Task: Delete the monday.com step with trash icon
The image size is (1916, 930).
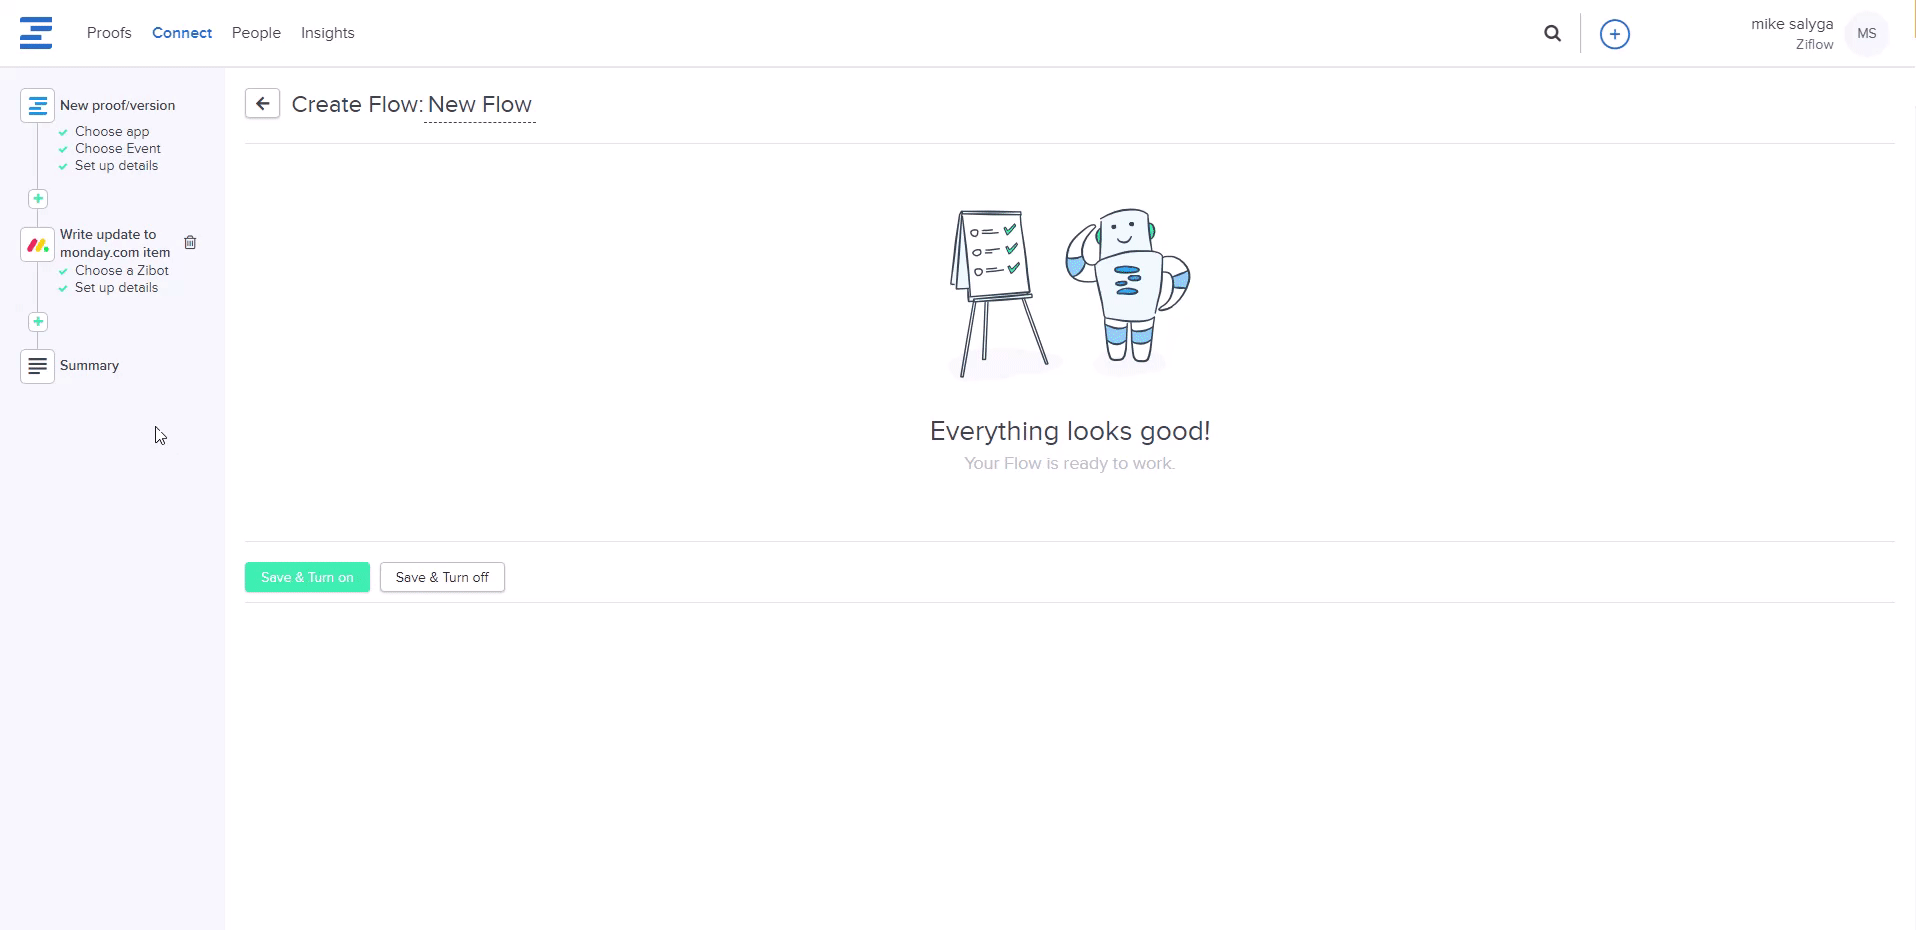Action: click(190, 242)
